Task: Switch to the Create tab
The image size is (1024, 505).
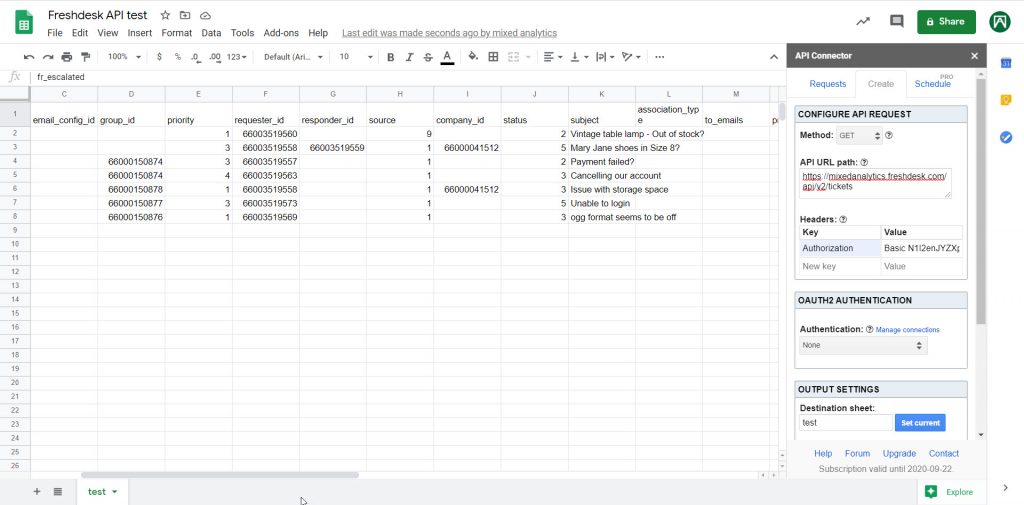Action: click(880, 84)
